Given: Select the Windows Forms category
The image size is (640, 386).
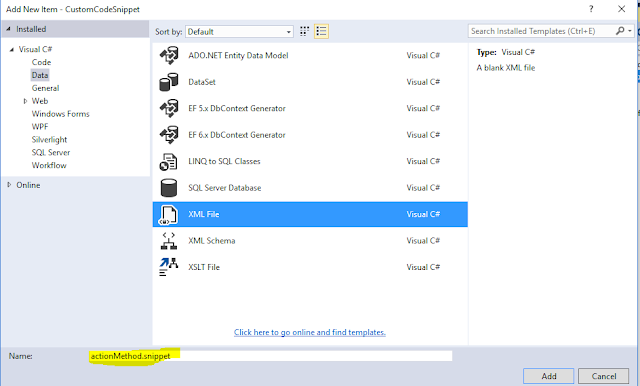Looking at the screenshot, I should (60, 114).
